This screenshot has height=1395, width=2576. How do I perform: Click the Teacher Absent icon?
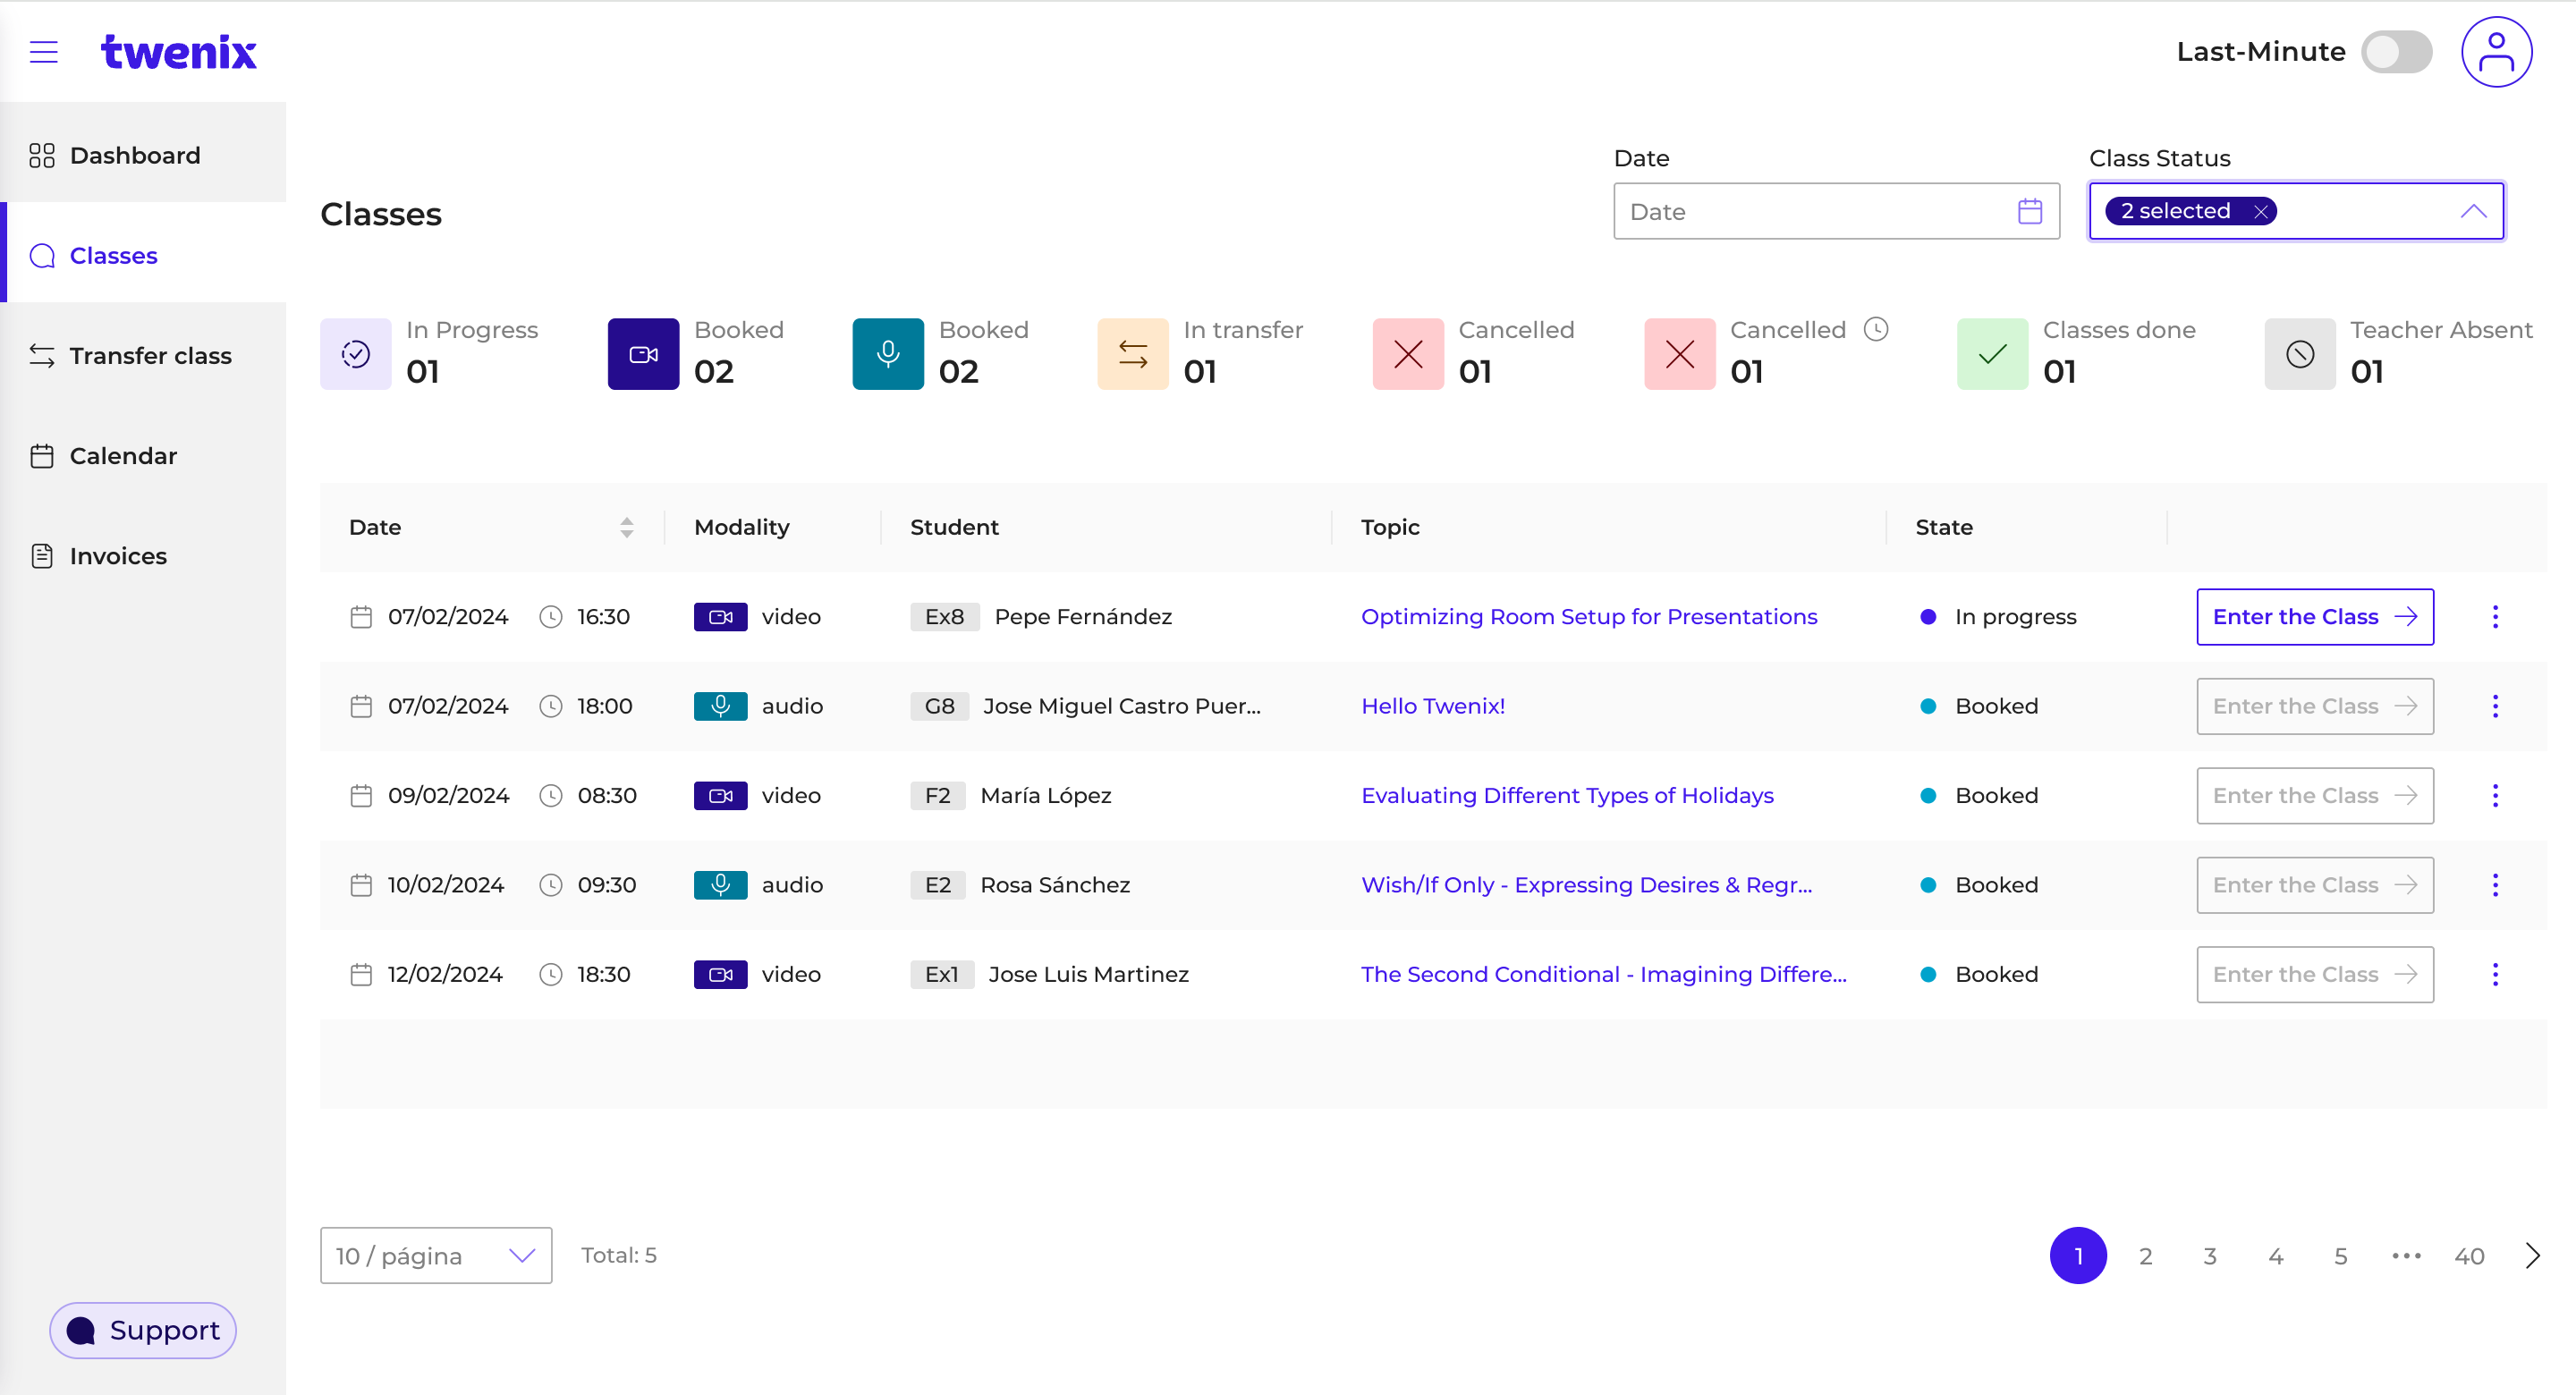coord(2300,354)
